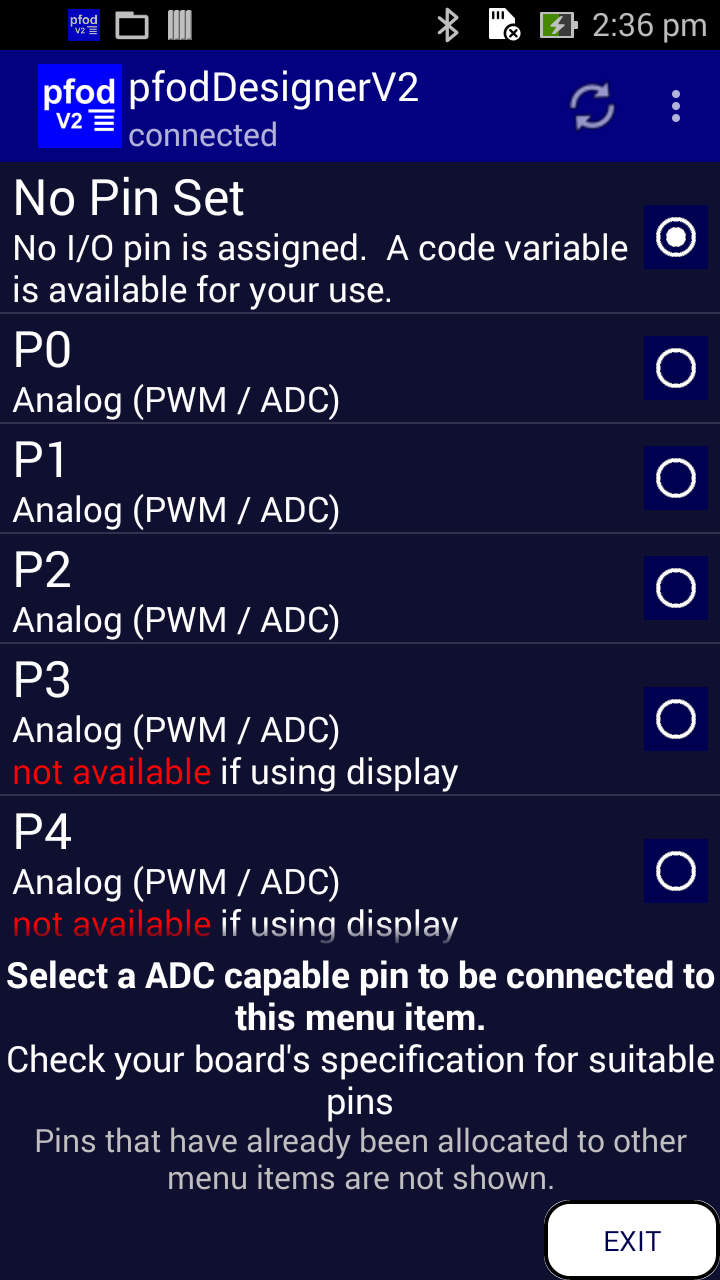Tap the P0 Analog (PWM / ADC) list entry

click(360, 369)
